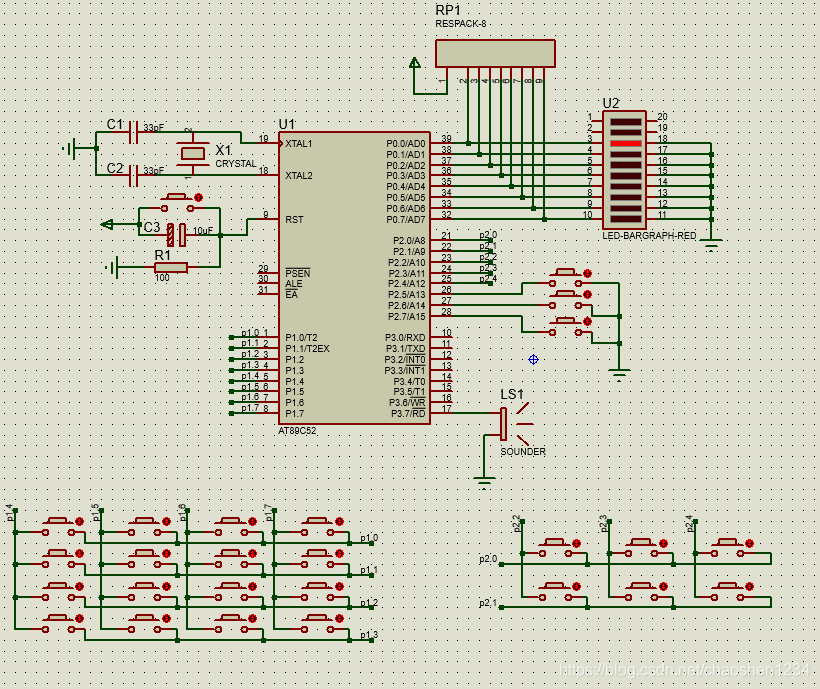The image size is (820, 689).
Task: Select the crystal X1 symbol
Action: tap(192, 154)
